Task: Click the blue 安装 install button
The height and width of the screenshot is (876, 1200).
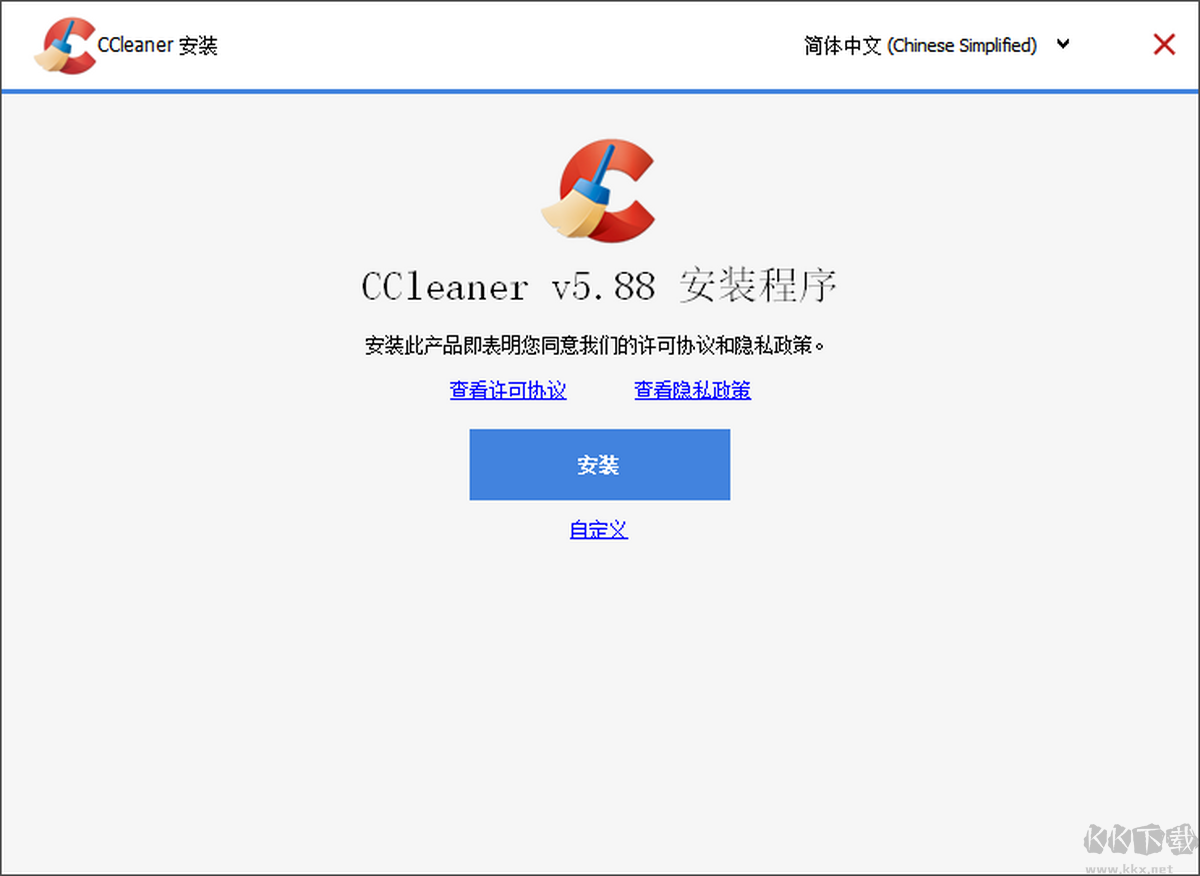Action: click(600, 465)
